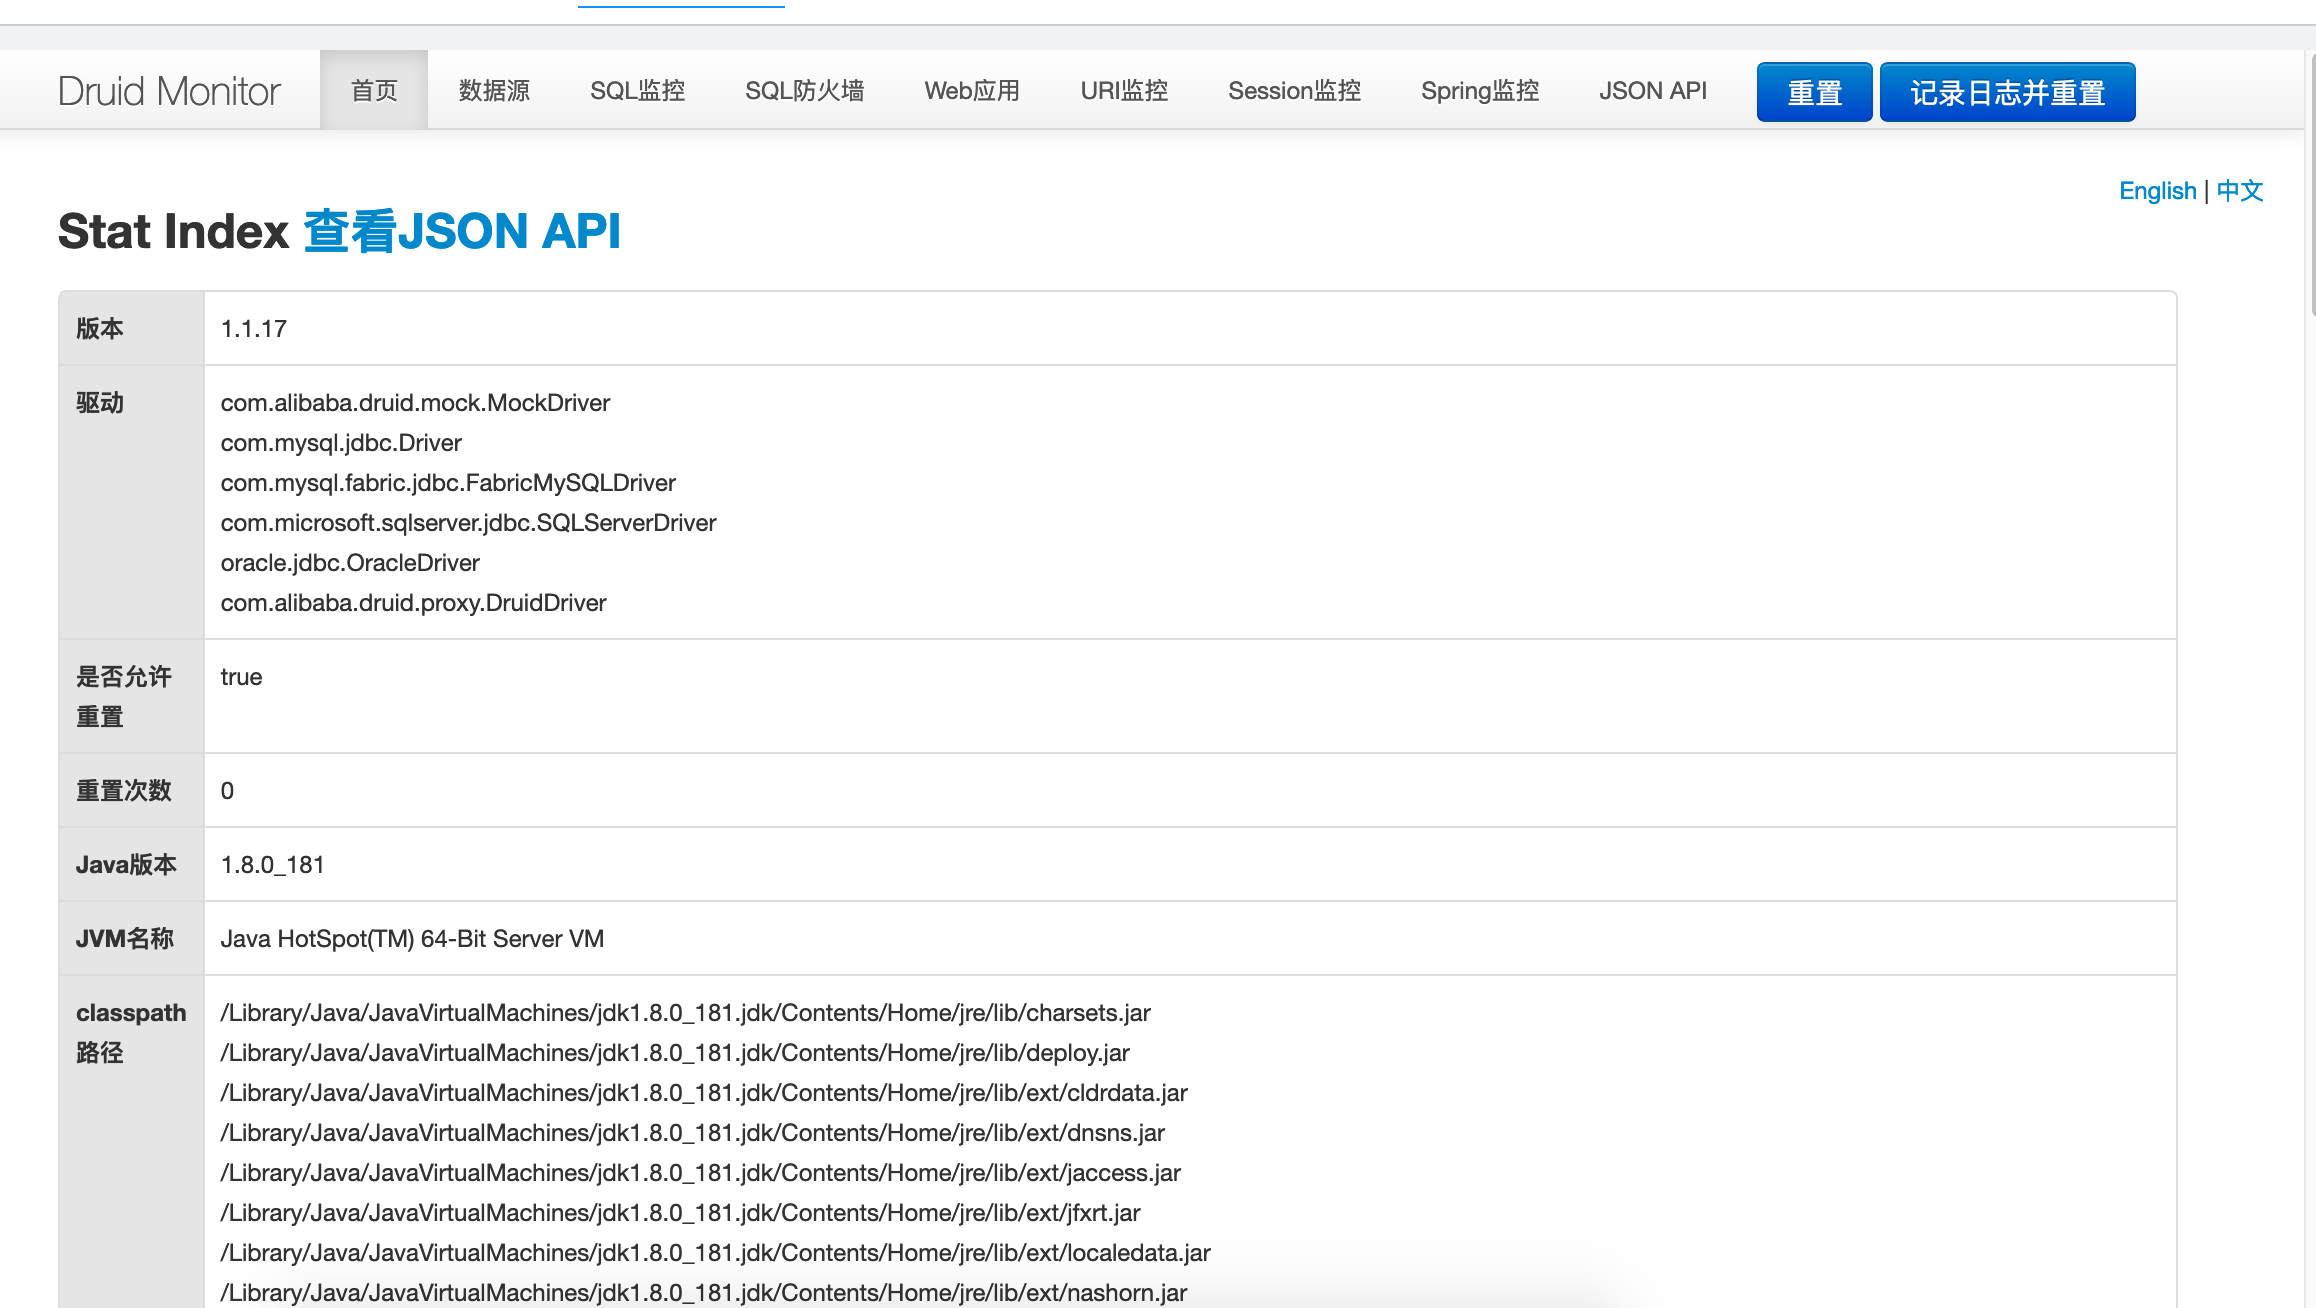
Task: Switch to the 数据源 tab
Action: [x=494, y=90]
